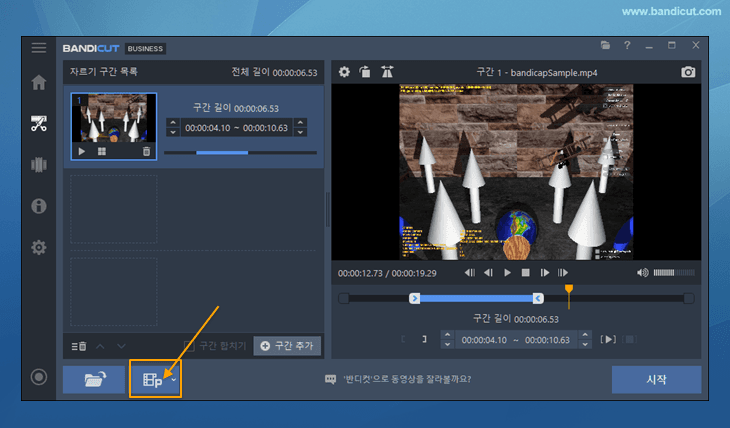Viewport: 730px width, 428px height.
Task: Decrease end time under the timeline
Action: 585,345
